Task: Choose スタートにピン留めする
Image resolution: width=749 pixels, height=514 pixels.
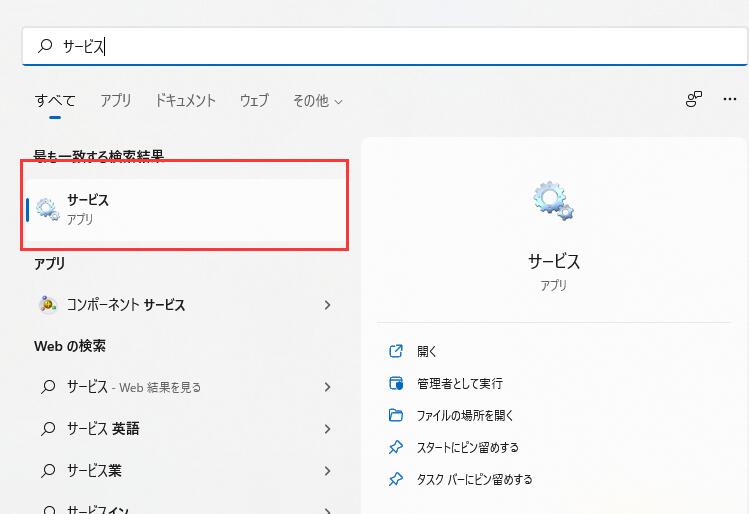Action: pos(468,448)
